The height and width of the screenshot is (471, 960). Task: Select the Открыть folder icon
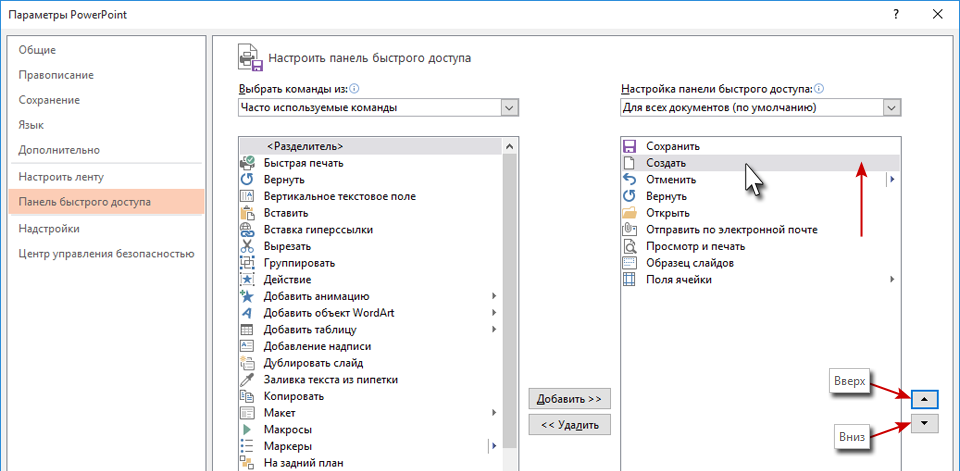pyautogui.click(x=629, y=213)
